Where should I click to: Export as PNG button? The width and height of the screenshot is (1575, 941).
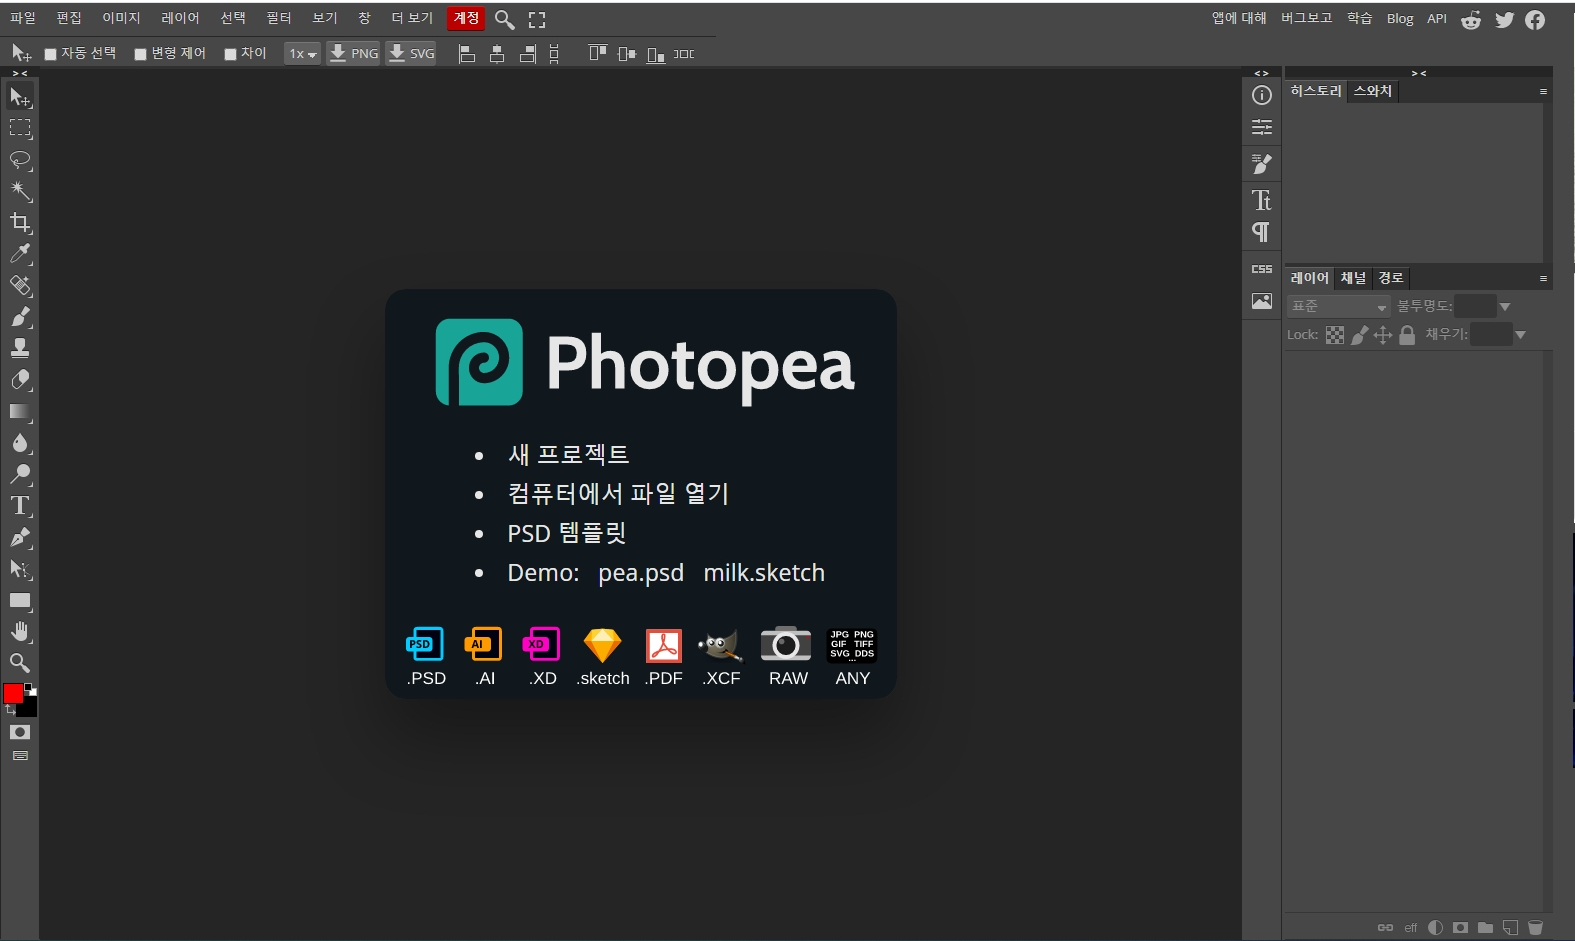pos(354,54)
